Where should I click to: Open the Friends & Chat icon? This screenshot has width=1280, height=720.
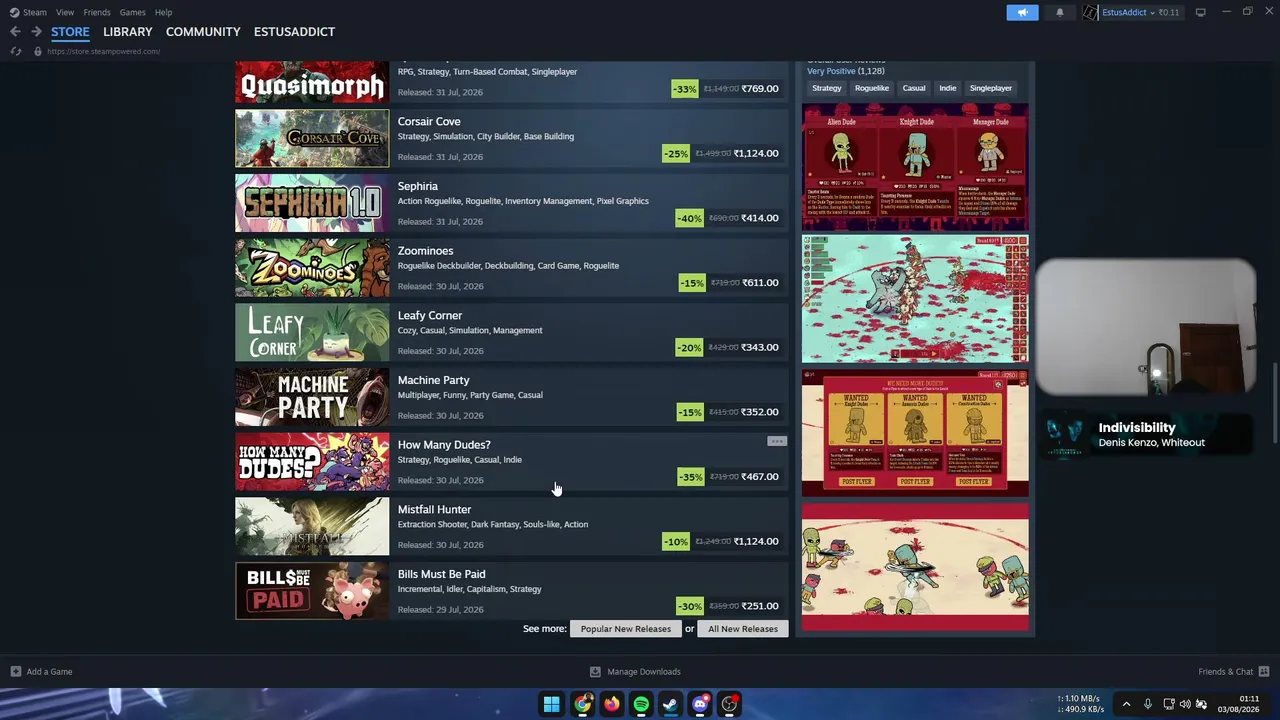1264,672
